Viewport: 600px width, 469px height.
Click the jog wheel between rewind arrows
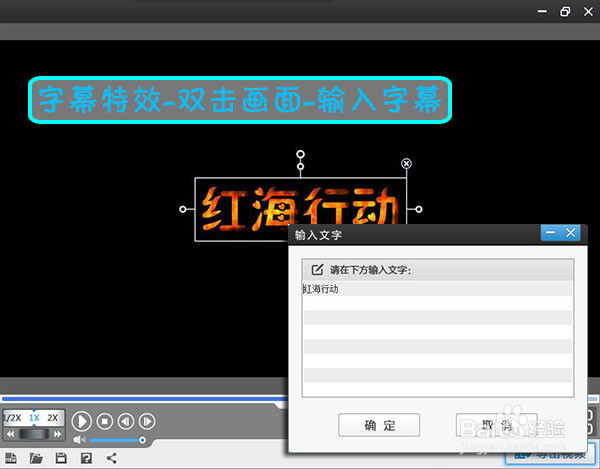click(34, 434)
